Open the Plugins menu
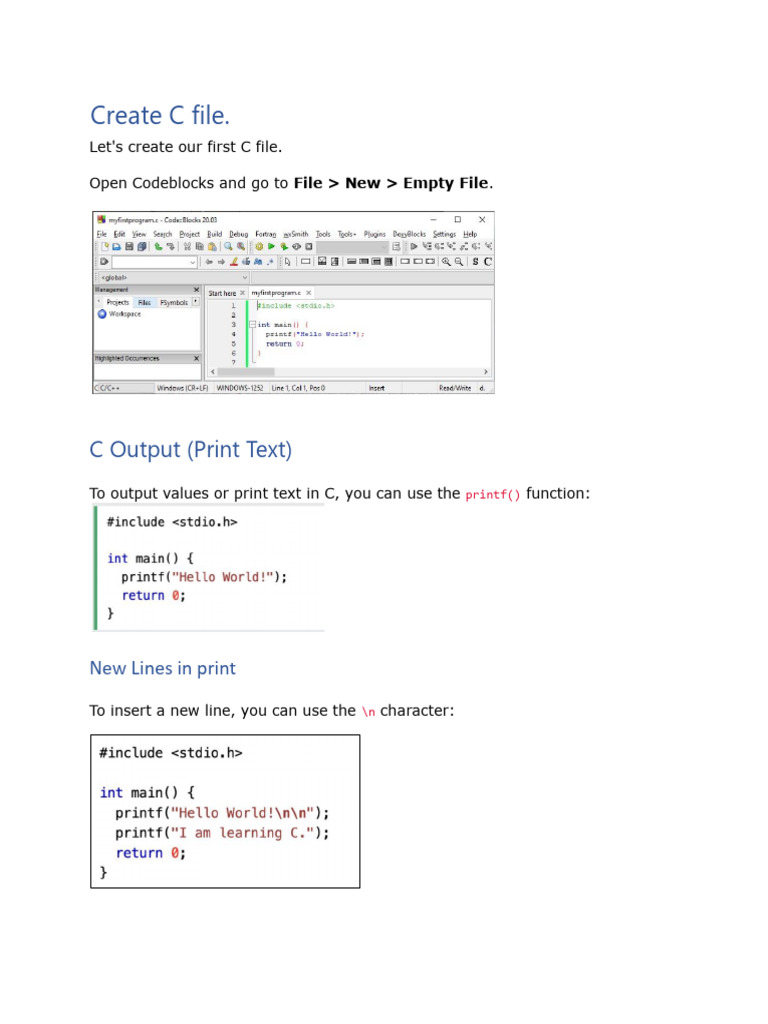 375,234
